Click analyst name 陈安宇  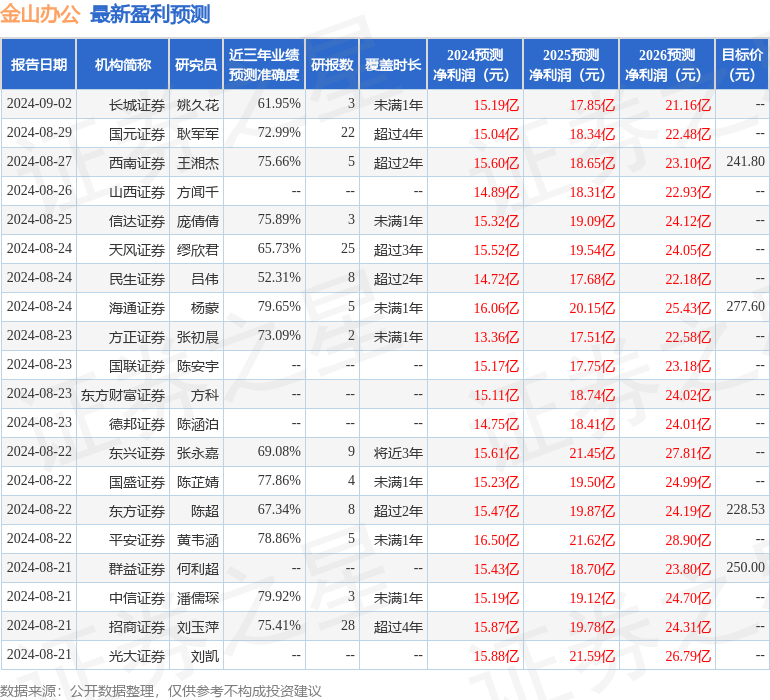click(x=198, y=366)
